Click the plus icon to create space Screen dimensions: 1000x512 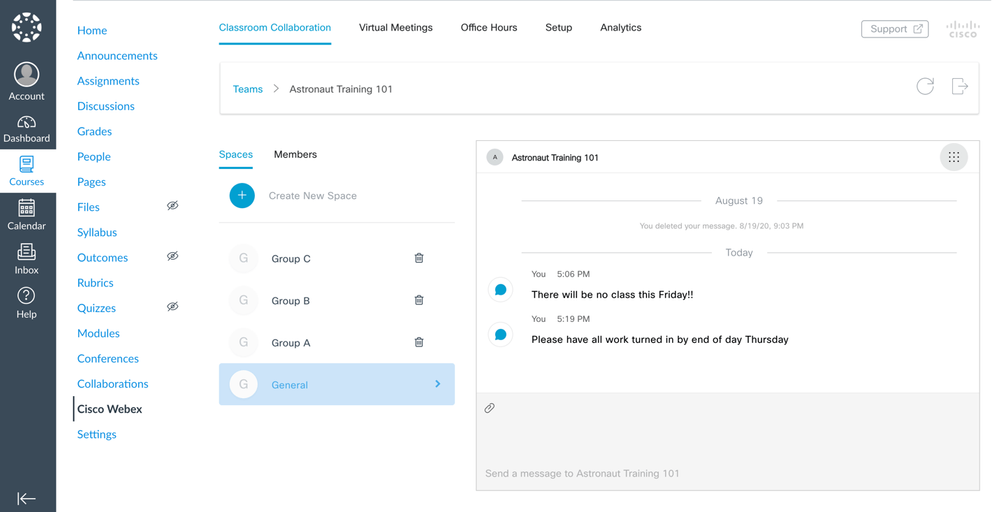[x=242, y=196]
